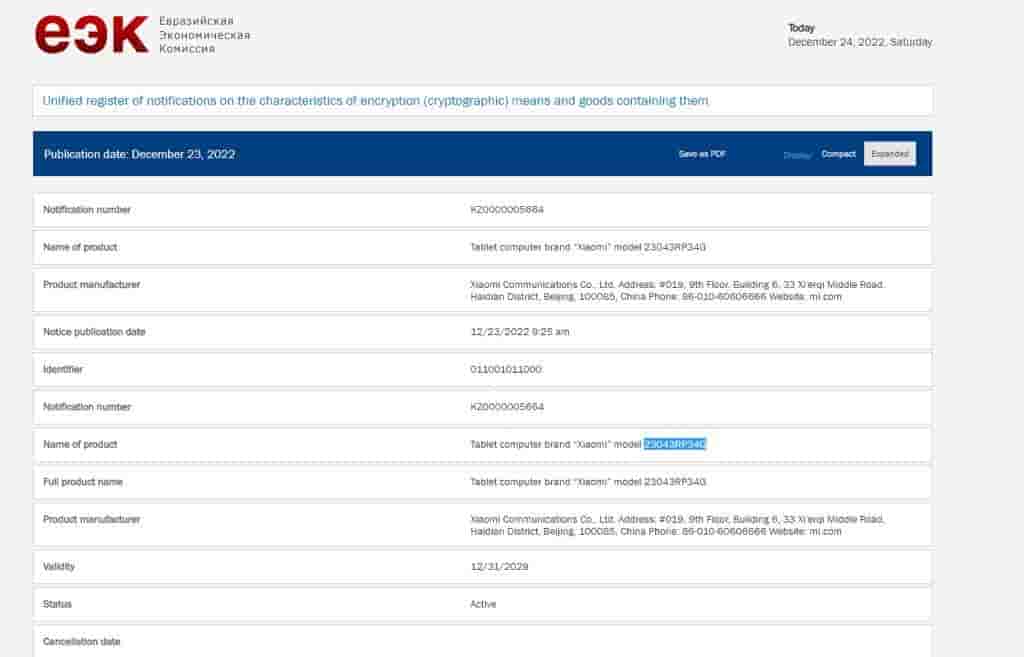Click the first Notification number value
Image resolution: width=1024 pixels, height=657 pixels.
tap(507, 210)
